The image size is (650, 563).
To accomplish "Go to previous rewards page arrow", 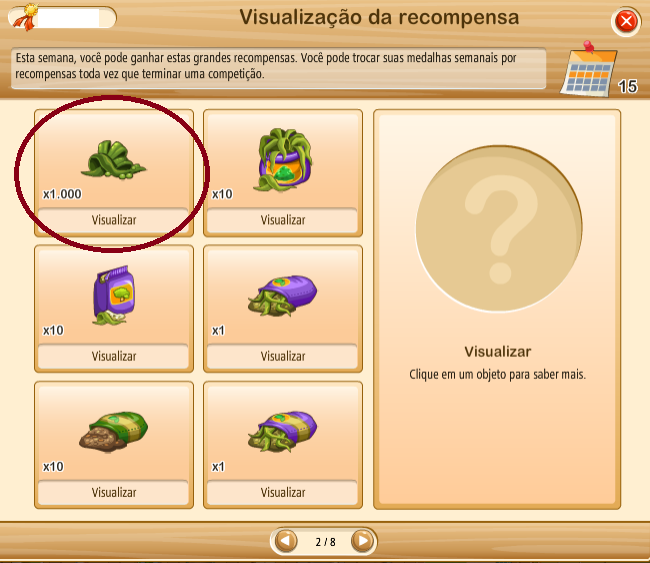I will pos(286,541).
